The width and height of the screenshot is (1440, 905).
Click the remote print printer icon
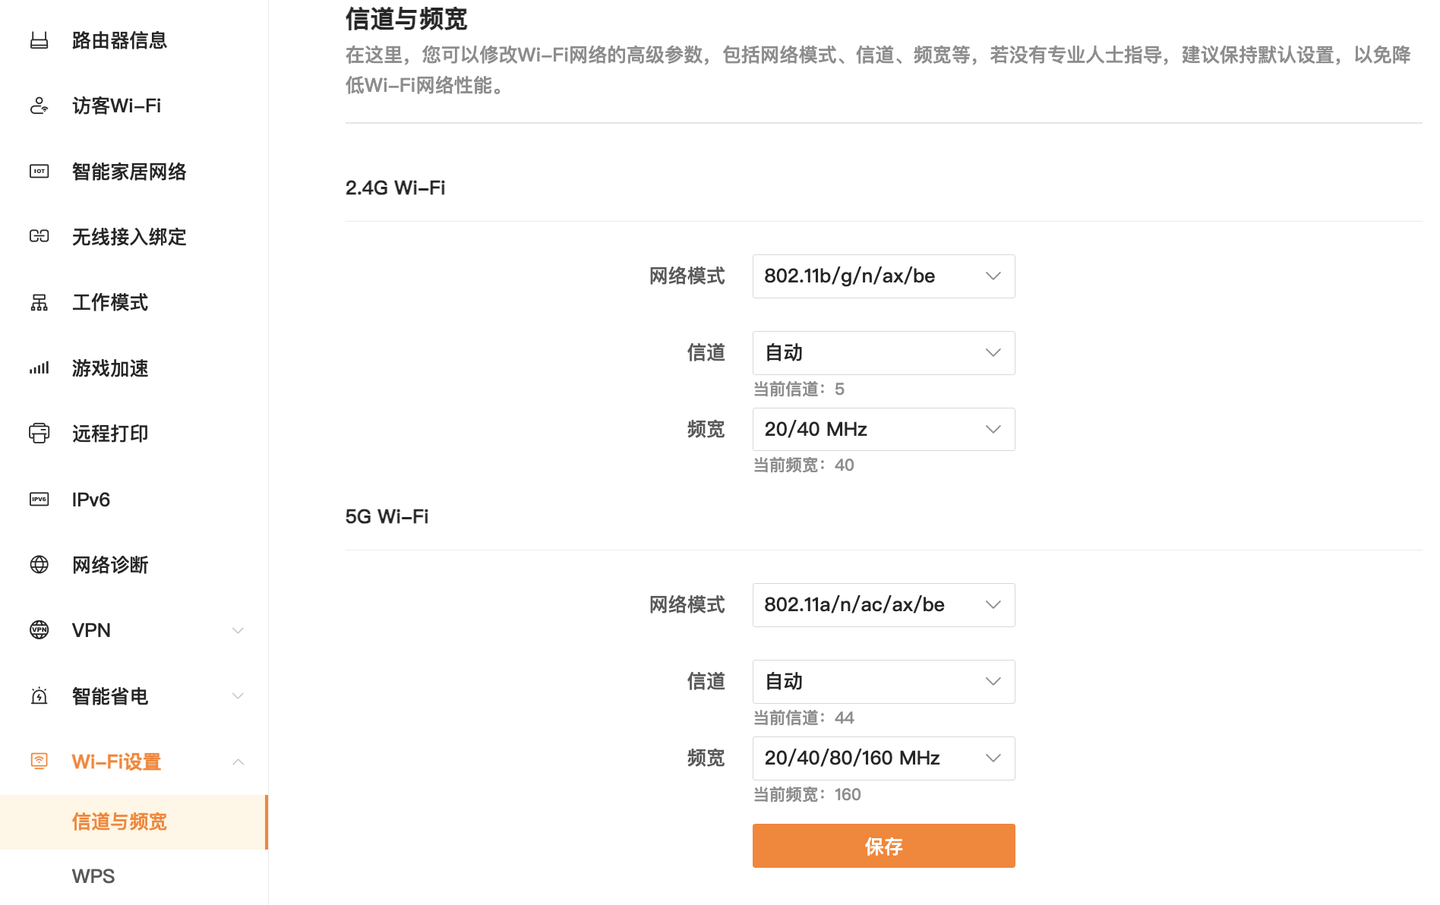(x=39, y=433)
